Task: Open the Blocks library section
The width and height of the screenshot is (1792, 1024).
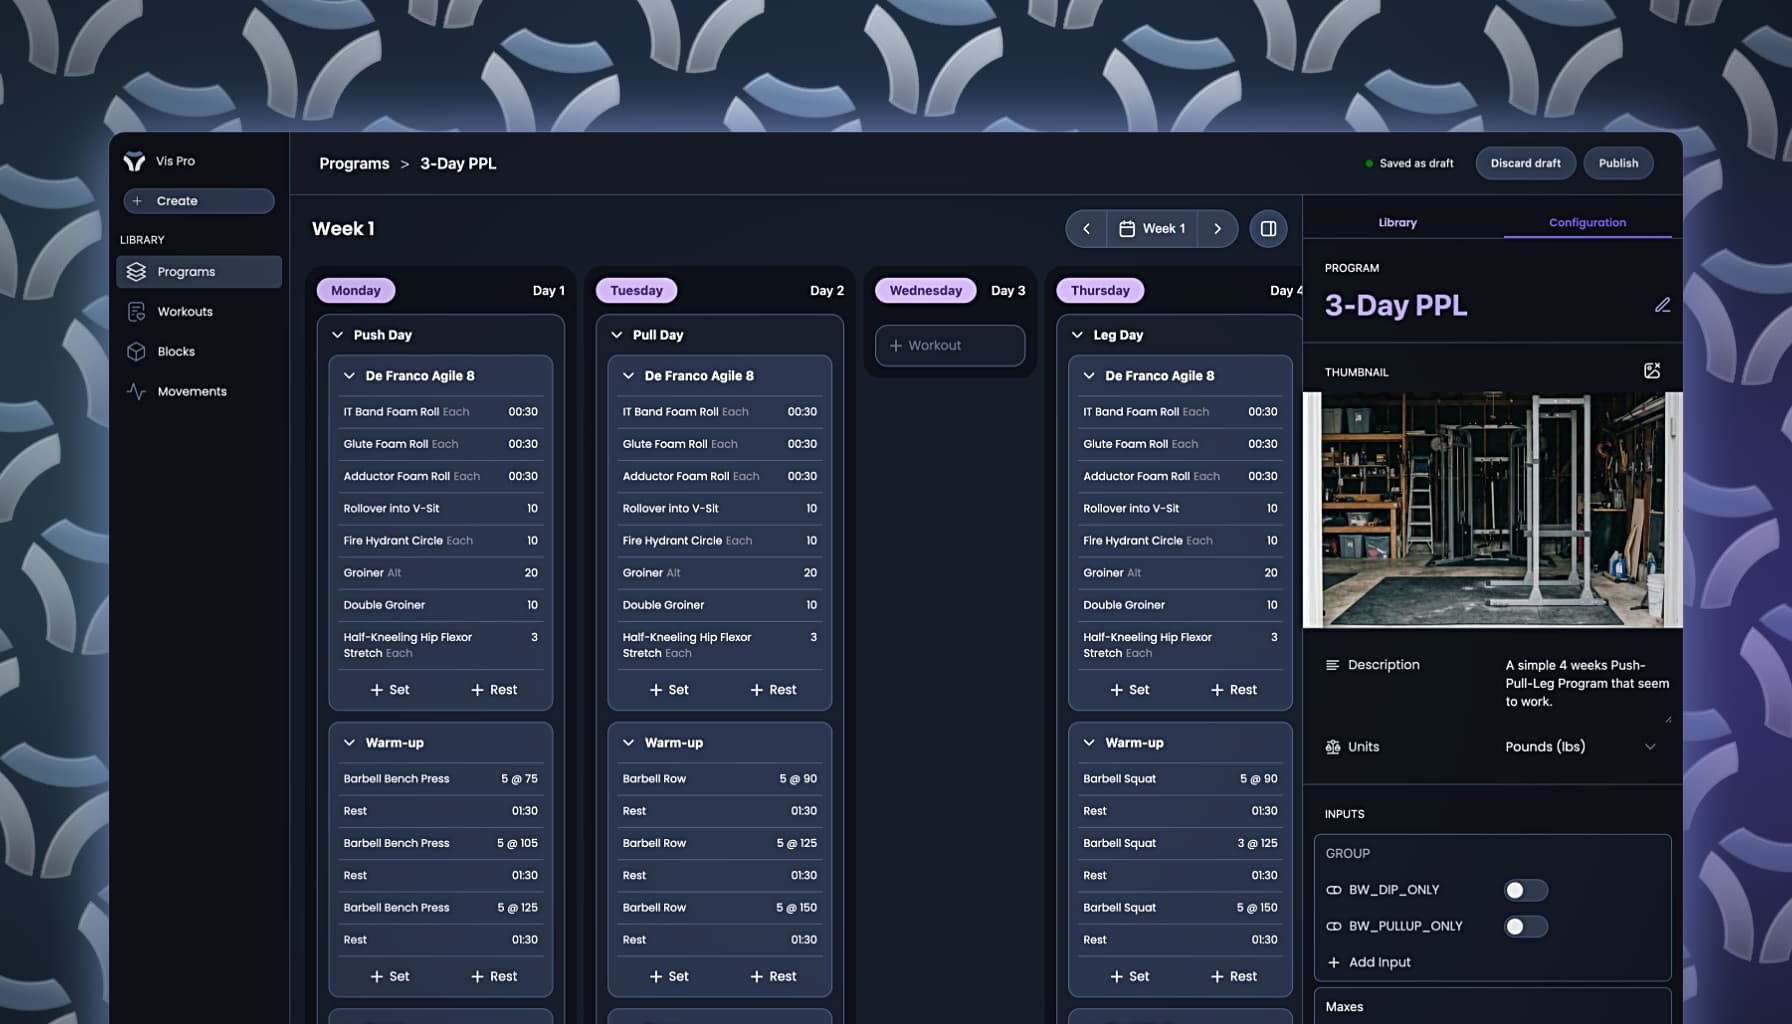Action: click(175, 351)
